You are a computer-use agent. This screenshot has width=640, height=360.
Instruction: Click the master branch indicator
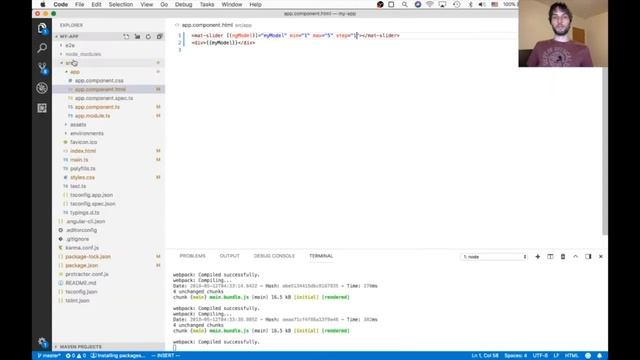49,356
